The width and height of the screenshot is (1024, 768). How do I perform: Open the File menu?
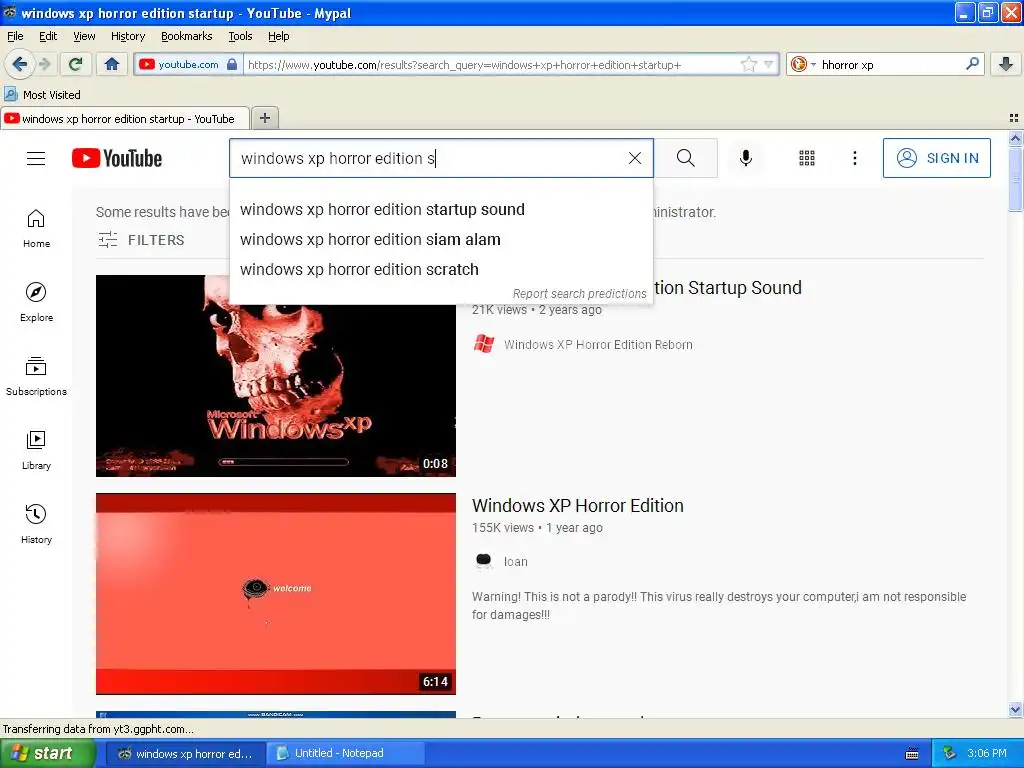[15, 36]
